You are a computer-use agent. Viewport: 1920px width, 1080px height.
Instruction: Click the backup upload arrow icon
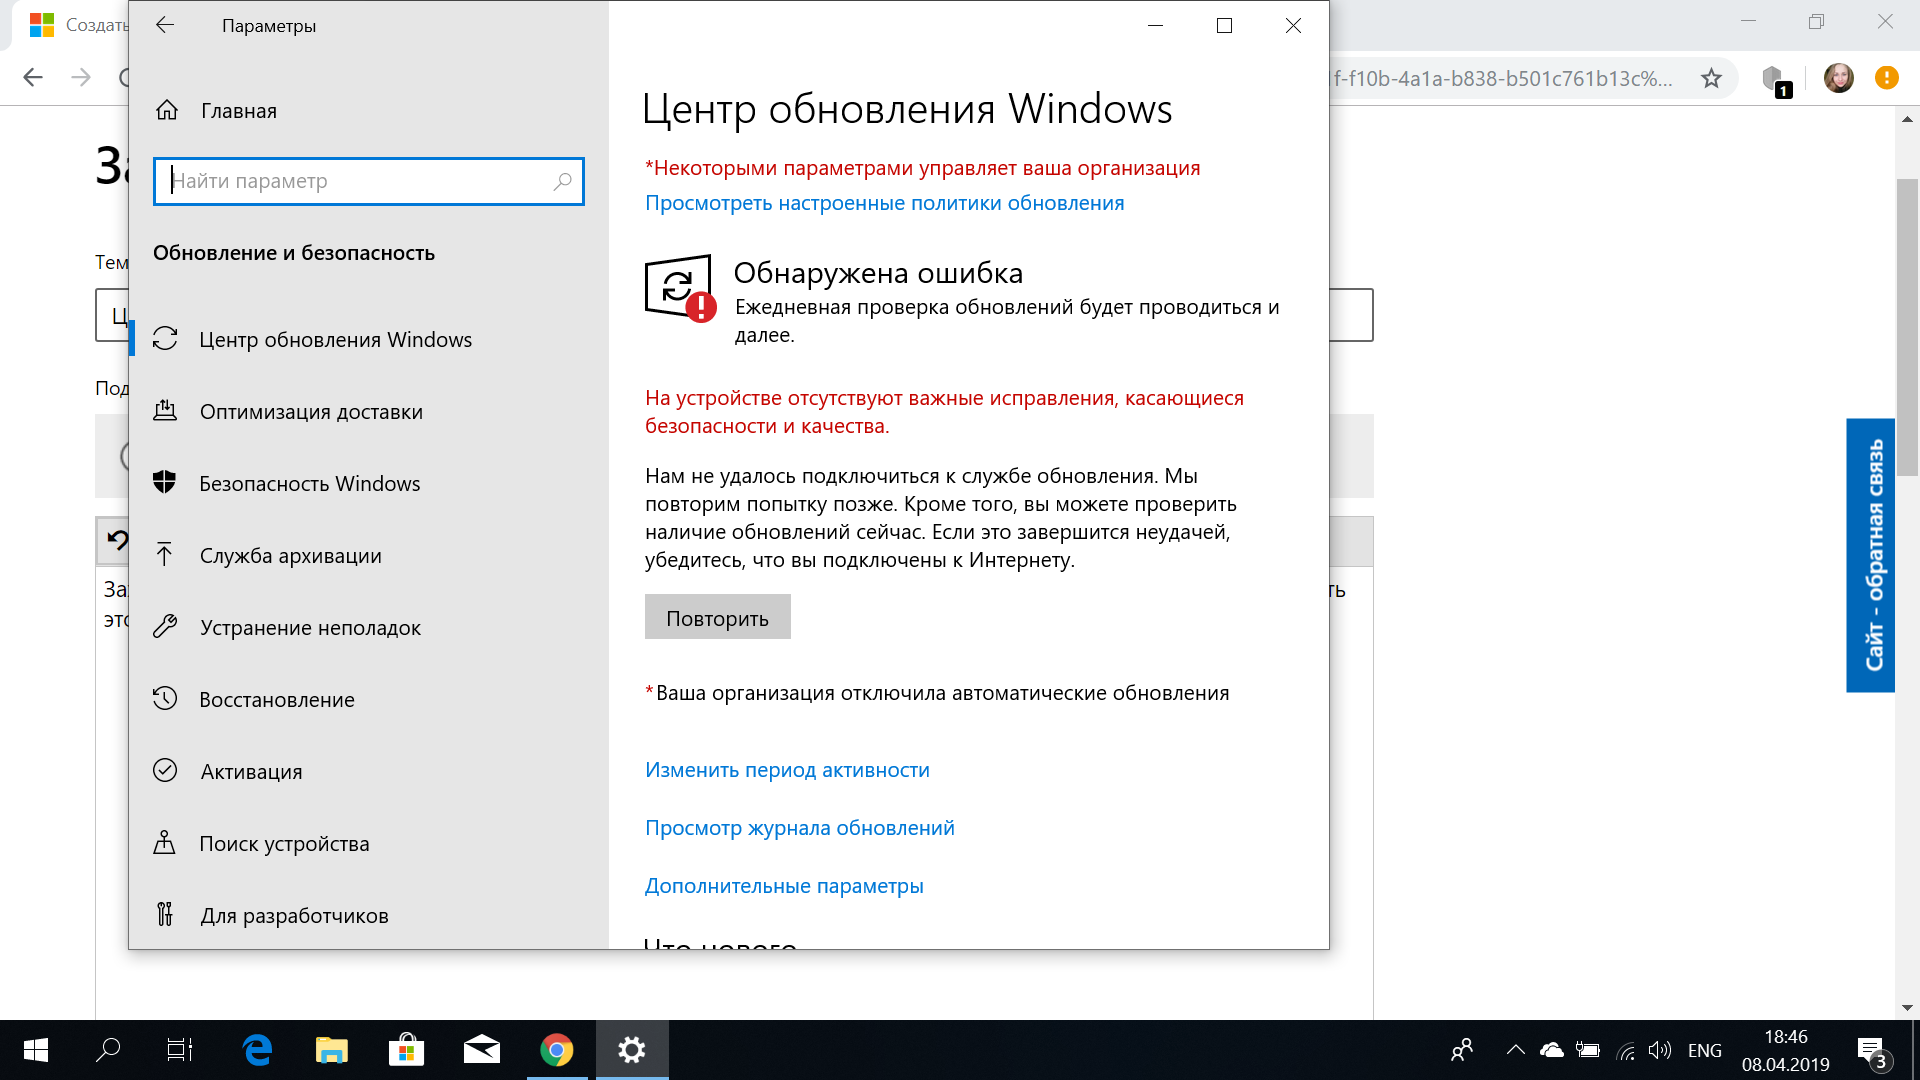point(165,554)
